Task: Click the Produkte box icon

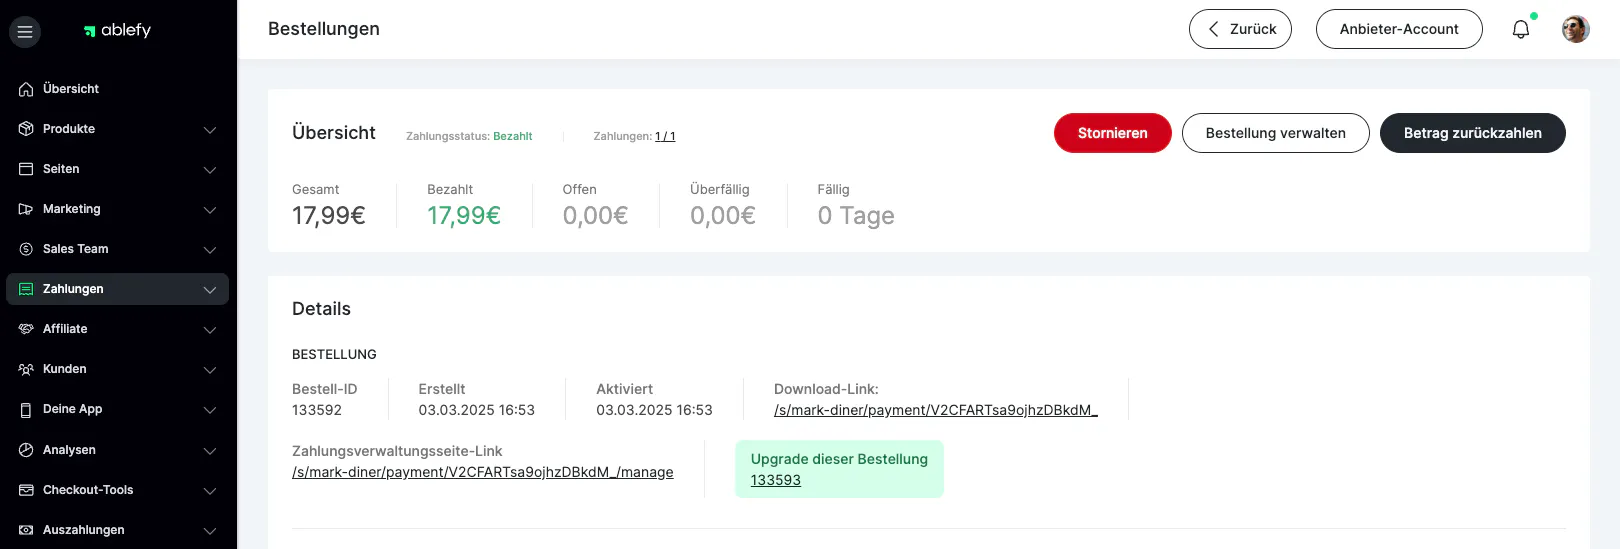Action: [26, 129]
